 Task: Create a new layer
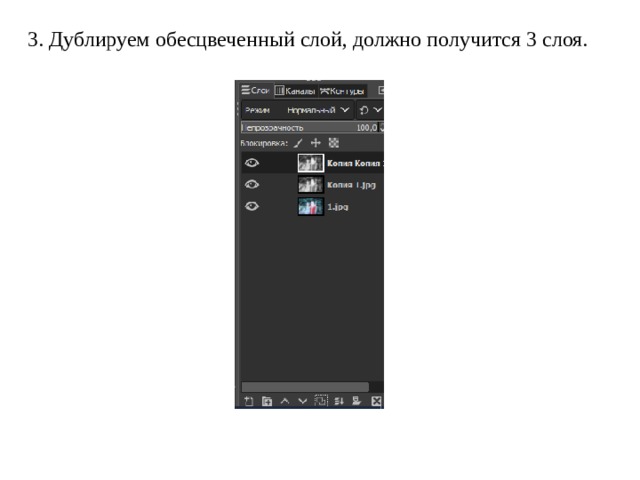pos(249,401)
